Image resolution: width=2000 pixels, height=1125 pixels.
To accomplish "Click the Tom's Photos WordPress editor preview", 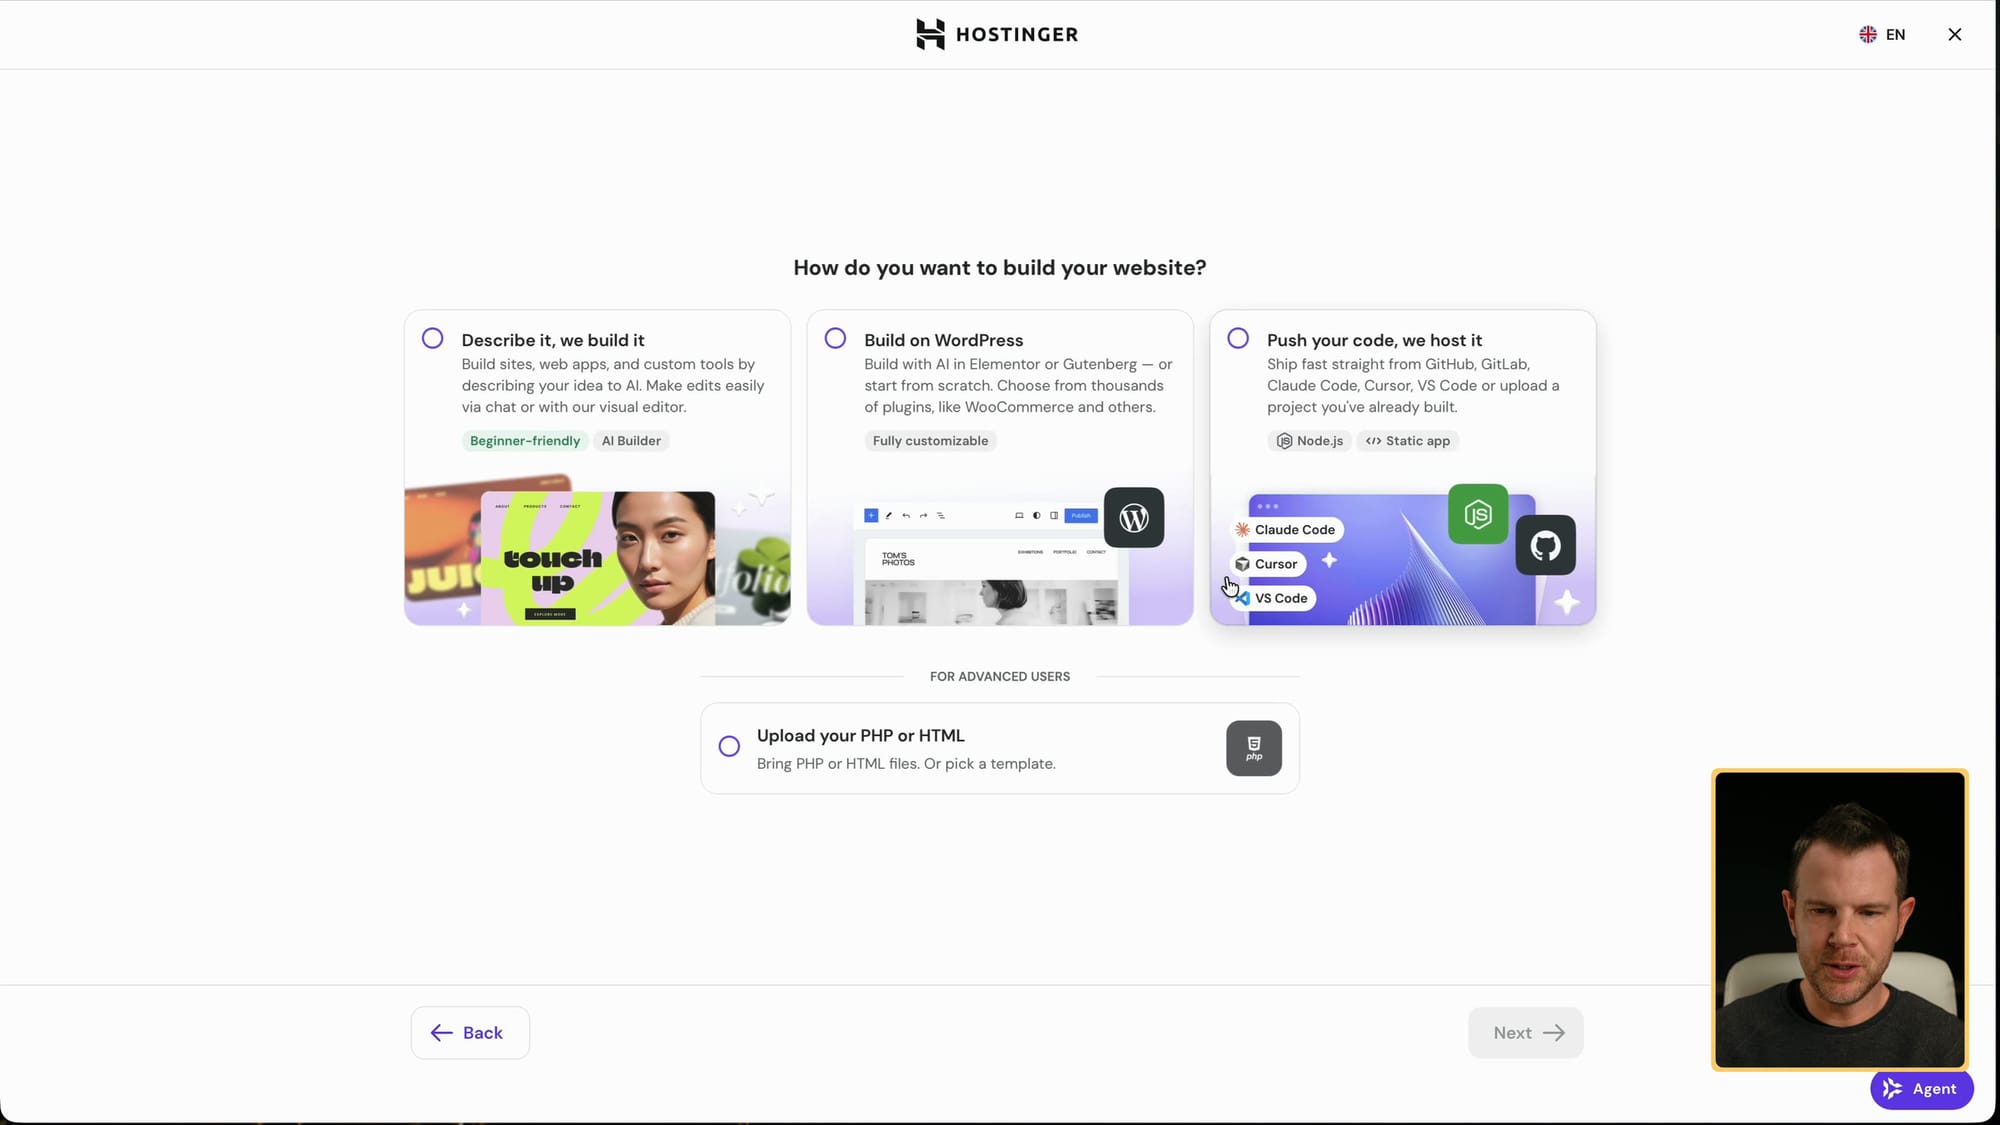I will click(x=991, y=565).
